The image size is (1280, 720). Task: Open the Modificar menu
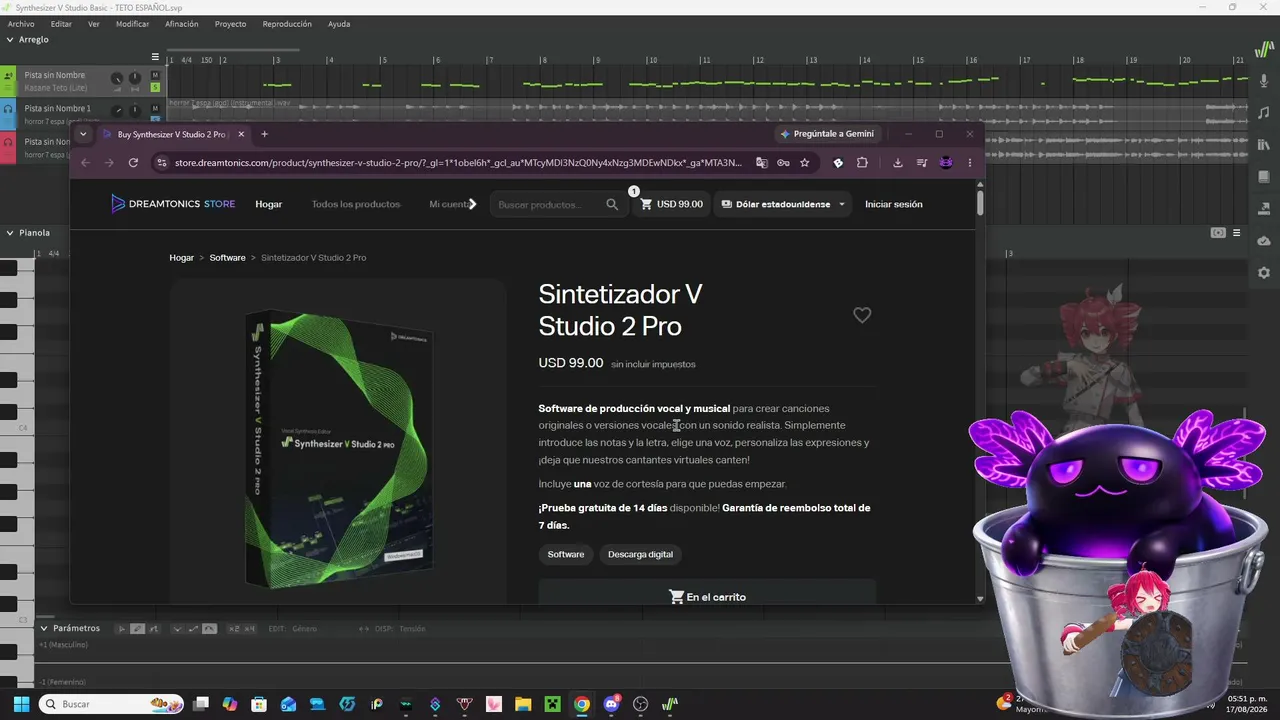(133, 24)
